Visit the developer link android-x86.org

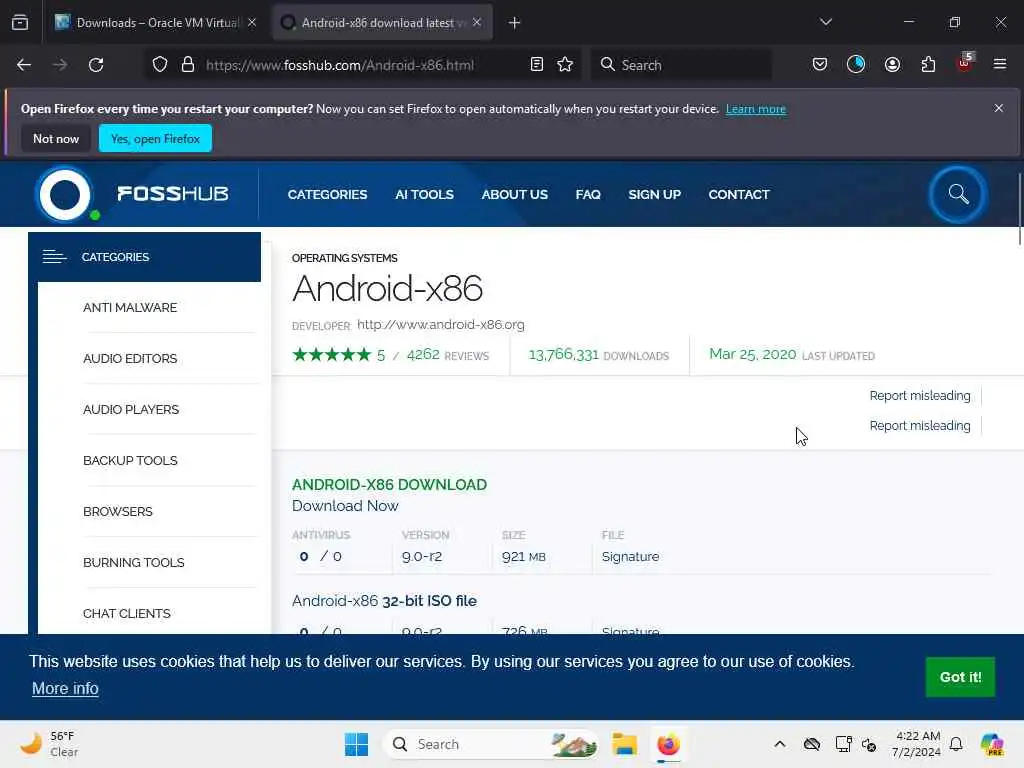pyautogui.click(x=441, y=325)
